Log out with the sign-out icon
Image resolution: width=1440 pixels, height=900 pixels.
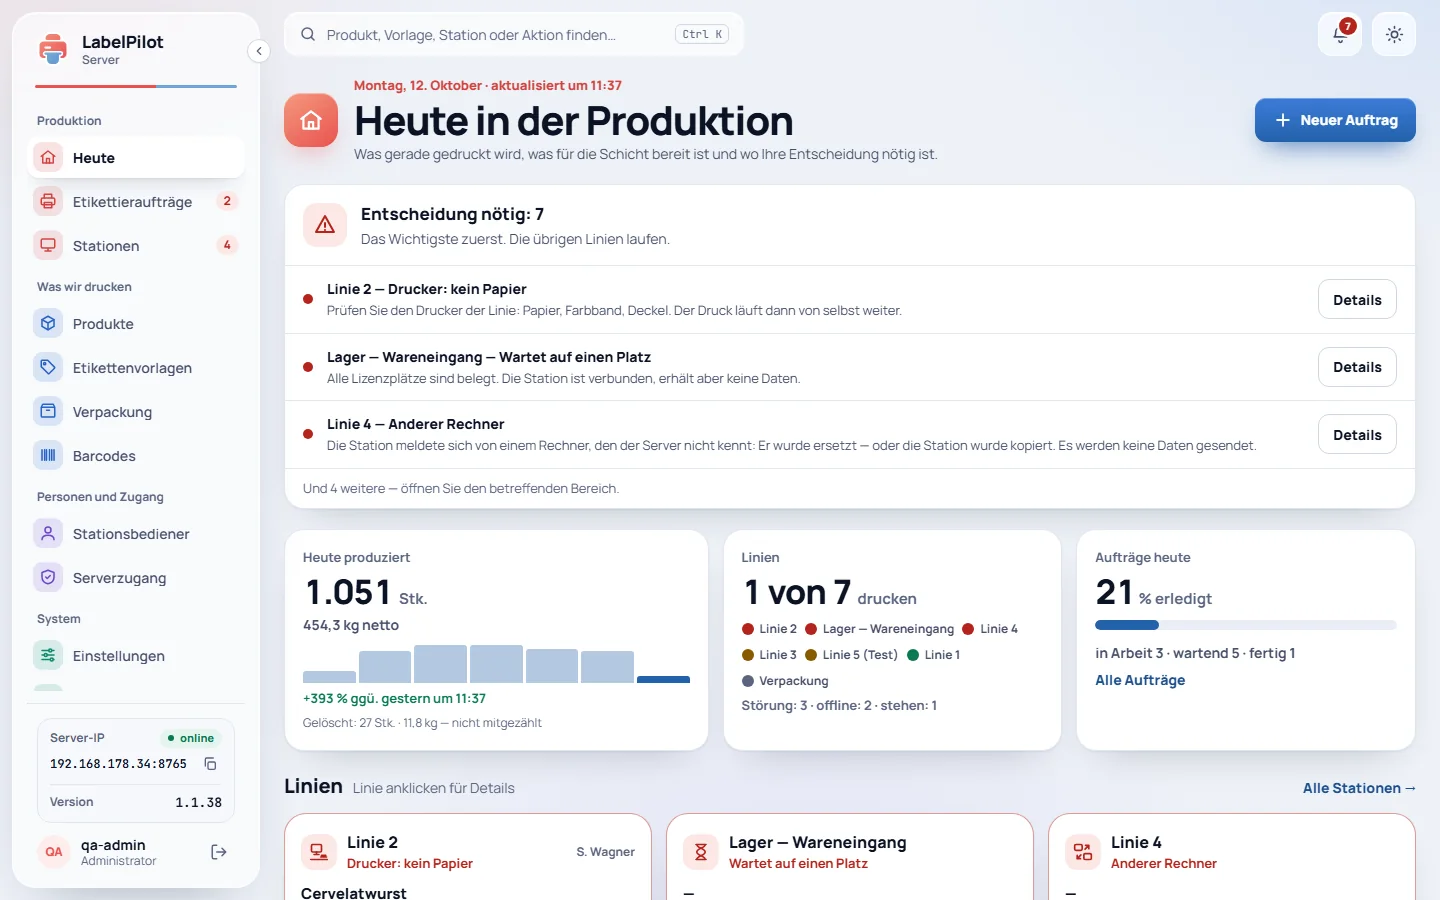click(219, 852)
